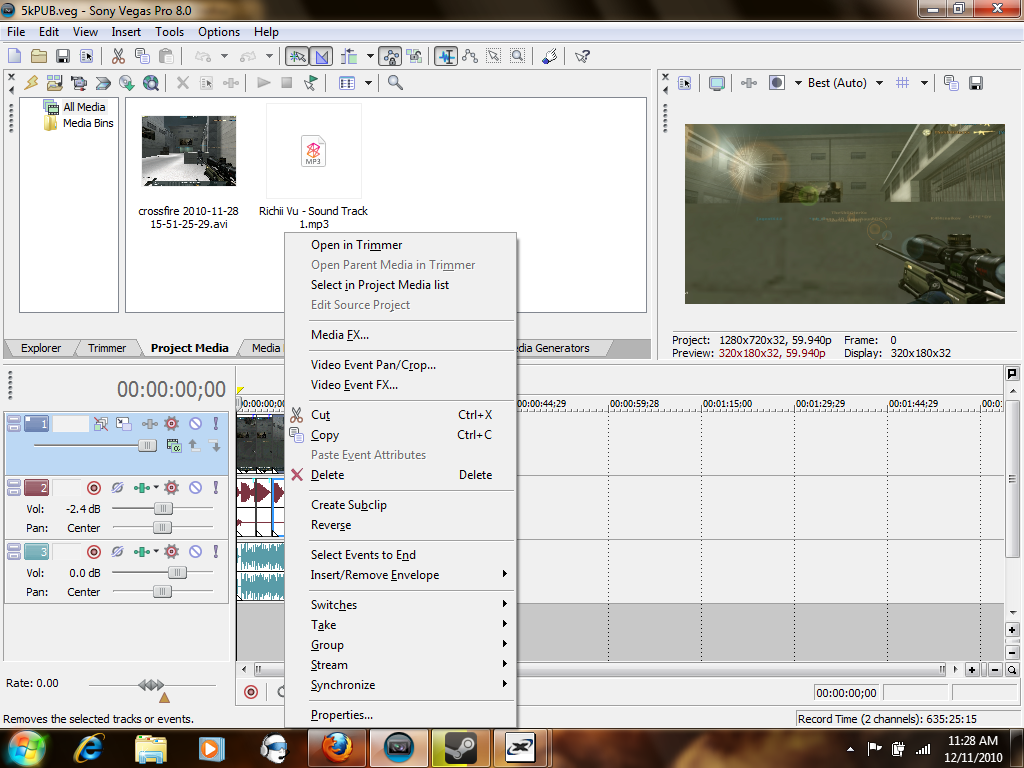Select Properties in the context menu
Image resolution: width=1024 pixels, height=768 pixels.
[341, 715]
